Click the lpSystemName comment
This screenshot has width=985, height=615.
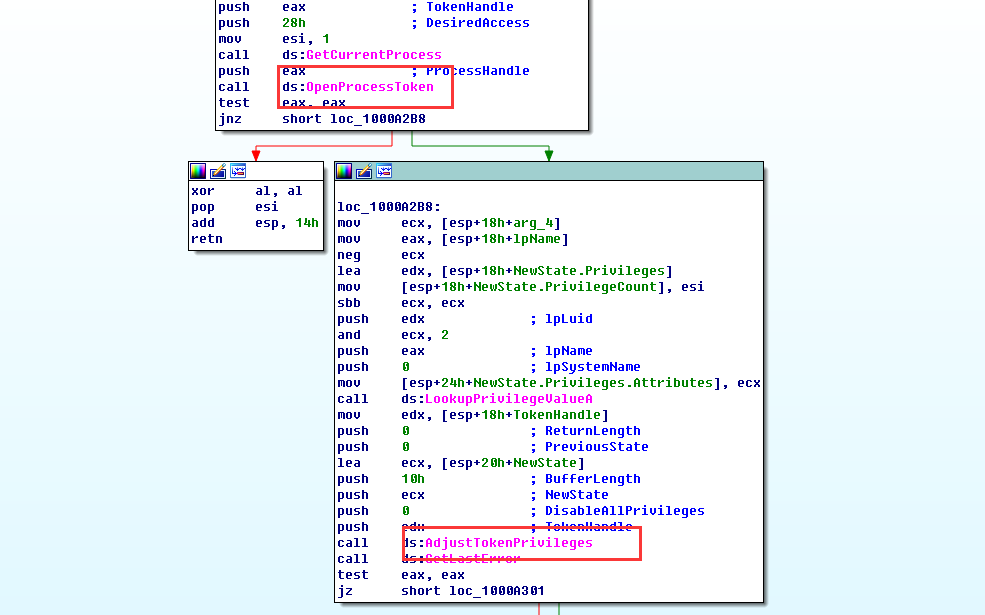coord(592,367)
